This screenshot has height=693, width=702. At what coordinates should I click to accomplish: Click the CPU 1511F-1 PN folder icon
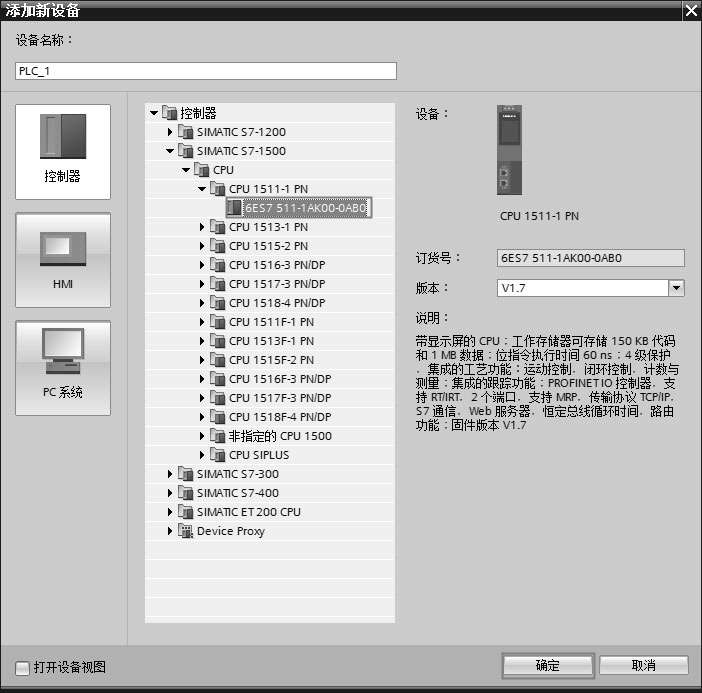pos(218,322)
